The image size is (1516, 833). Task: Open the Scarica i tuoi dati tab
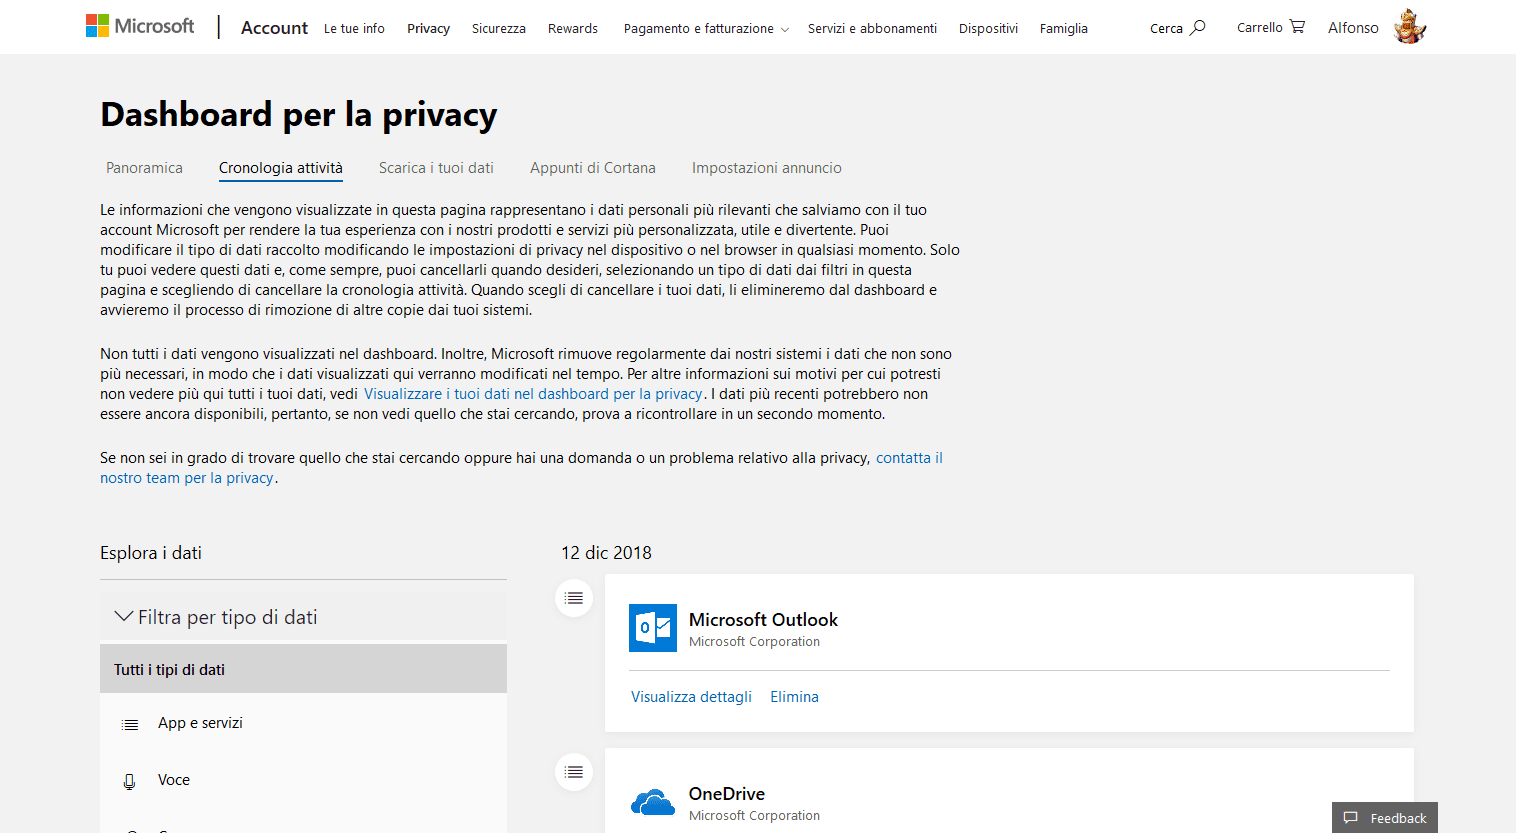click(x=436, y=168)
